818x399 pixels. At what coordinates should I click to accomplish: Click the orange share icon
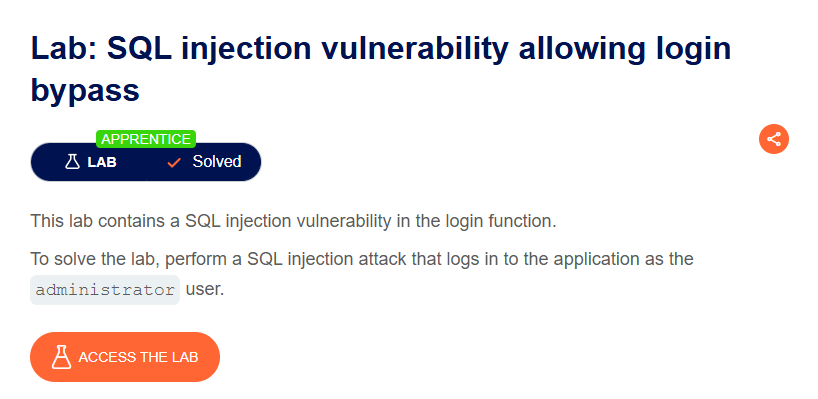pyautogui.click(x=774, y=139)
